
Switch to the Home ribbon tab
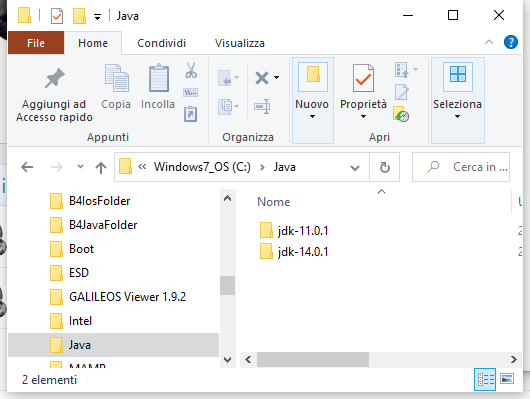coord(93,43)
